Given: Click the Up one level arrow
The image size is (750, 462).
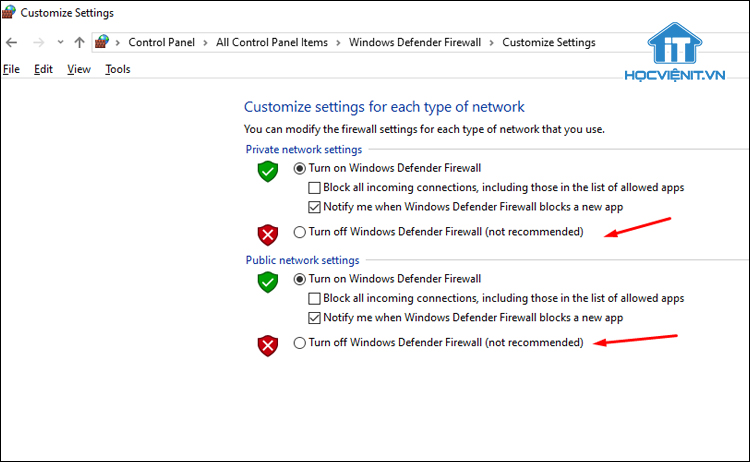Looking at the screenshot, I should click(79, 43).
